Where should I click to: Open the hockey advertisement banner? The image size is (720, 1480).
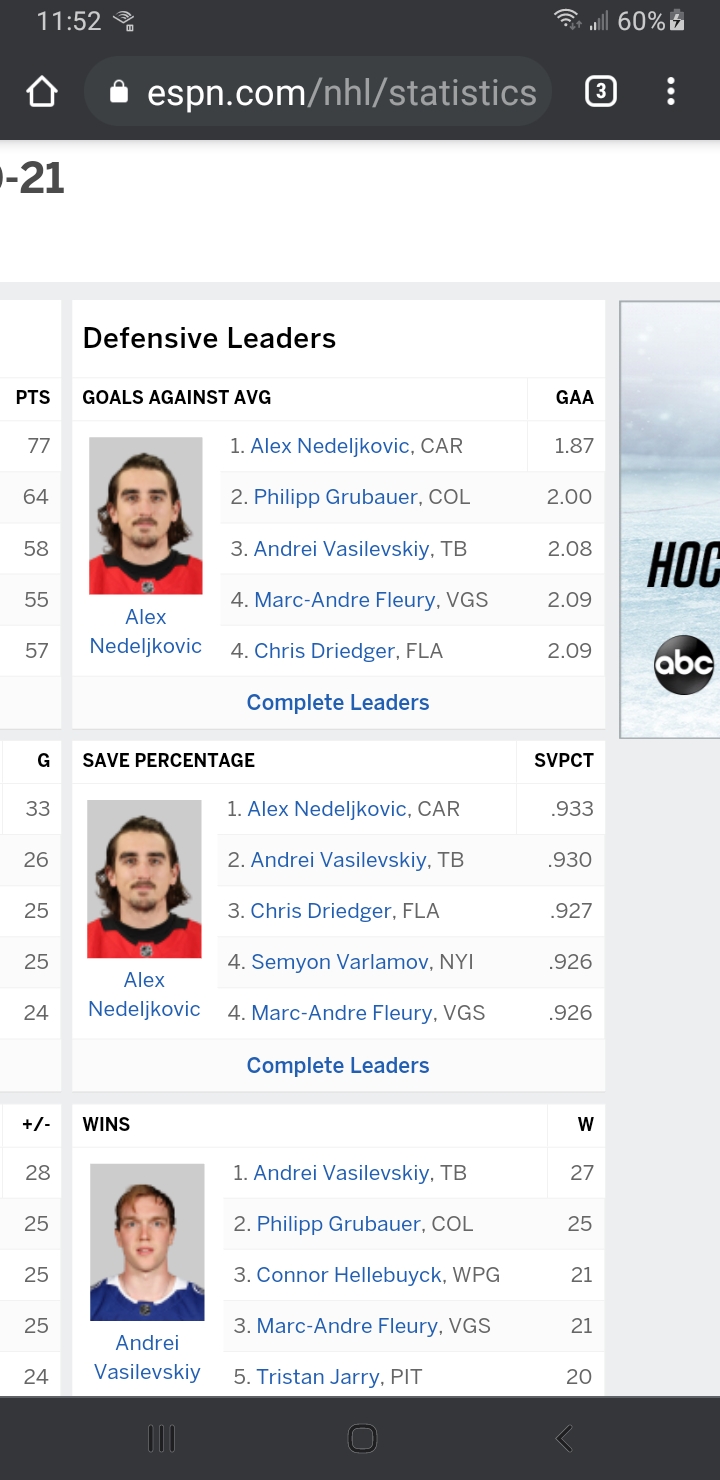click(x=670, y=520)
